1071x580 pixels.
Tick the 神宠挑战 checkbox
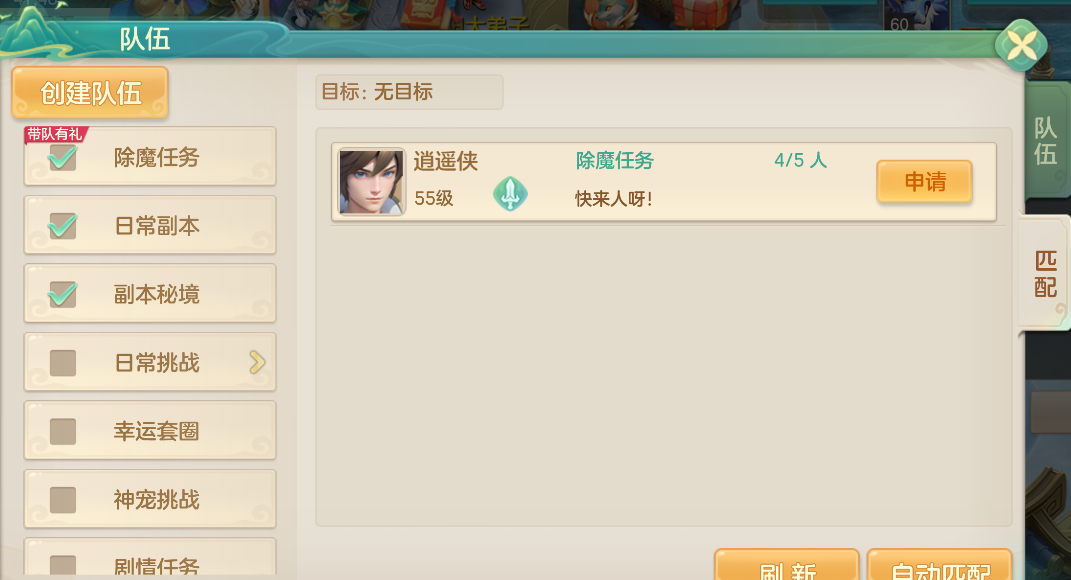coord(63,499)
